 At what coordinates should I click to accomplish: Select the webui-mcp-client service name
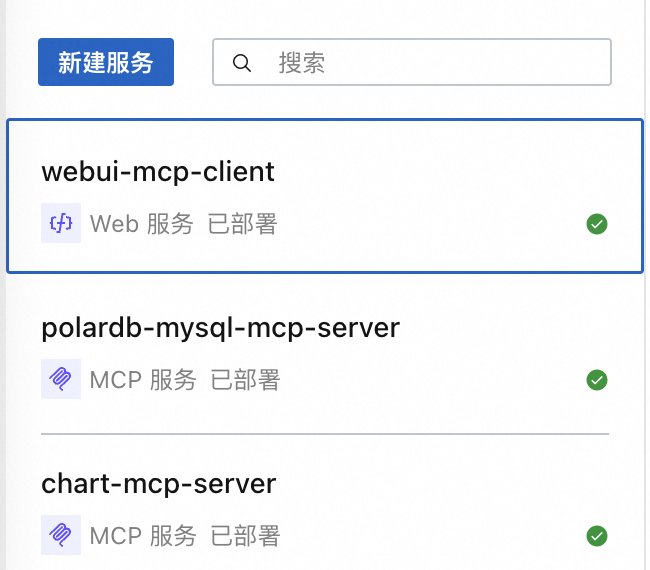point(158,172)
